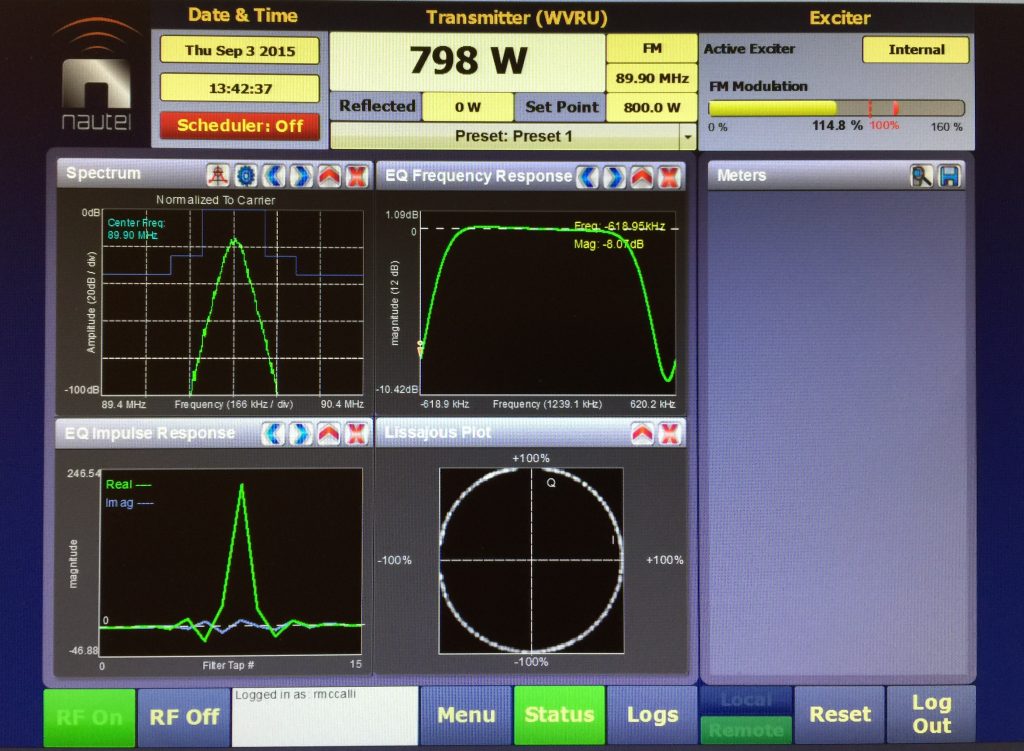
Task: Close the EQ Impulse Response panel
Action: 357,433
